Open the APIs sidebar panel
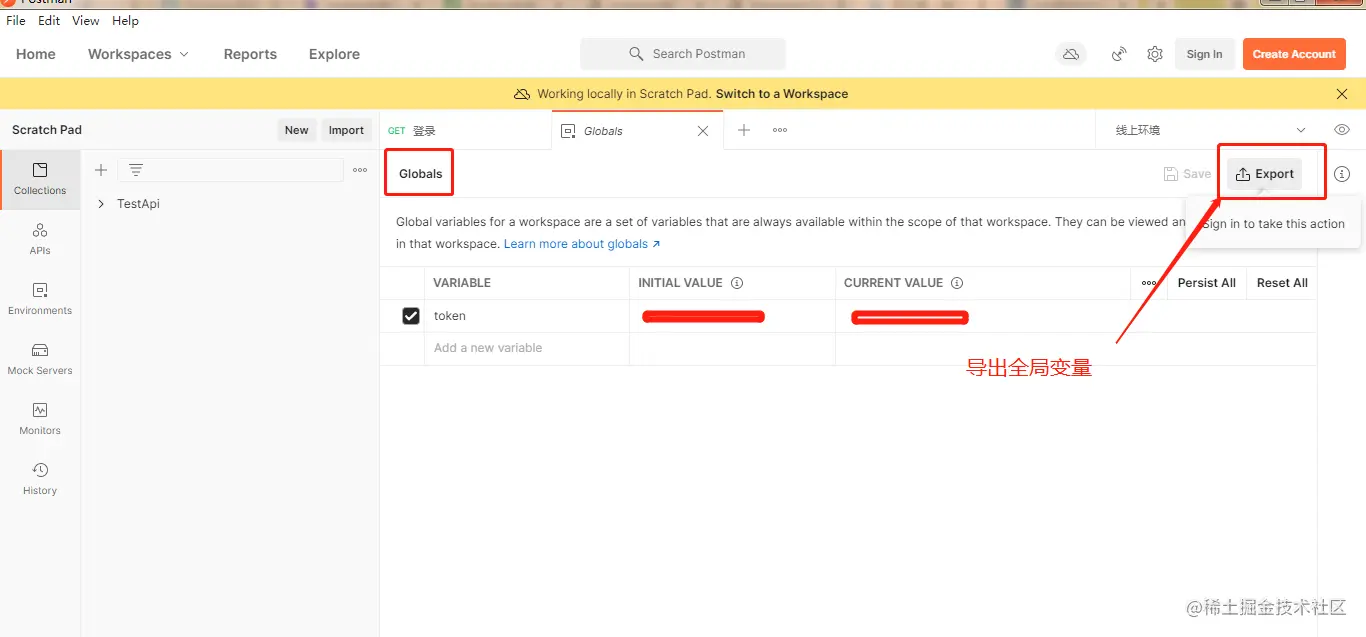 40,239
